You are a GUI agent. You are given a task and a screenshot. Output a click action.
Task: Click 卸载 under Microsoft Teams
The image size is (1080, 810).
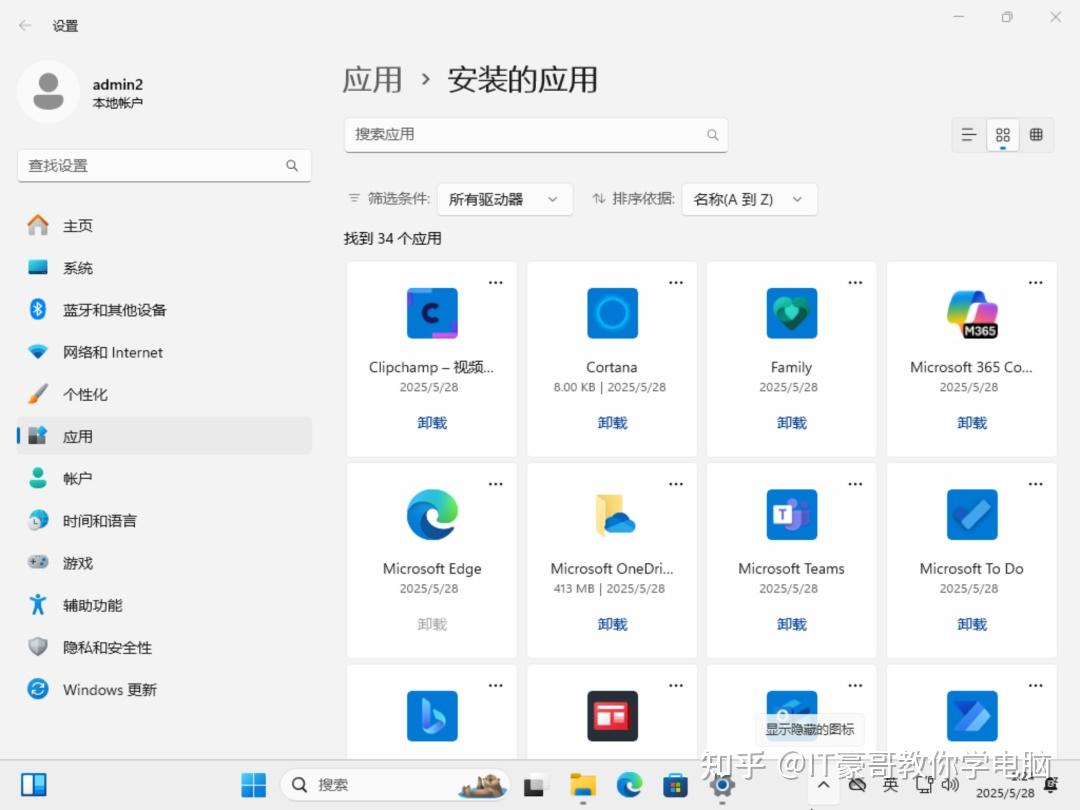791,623
